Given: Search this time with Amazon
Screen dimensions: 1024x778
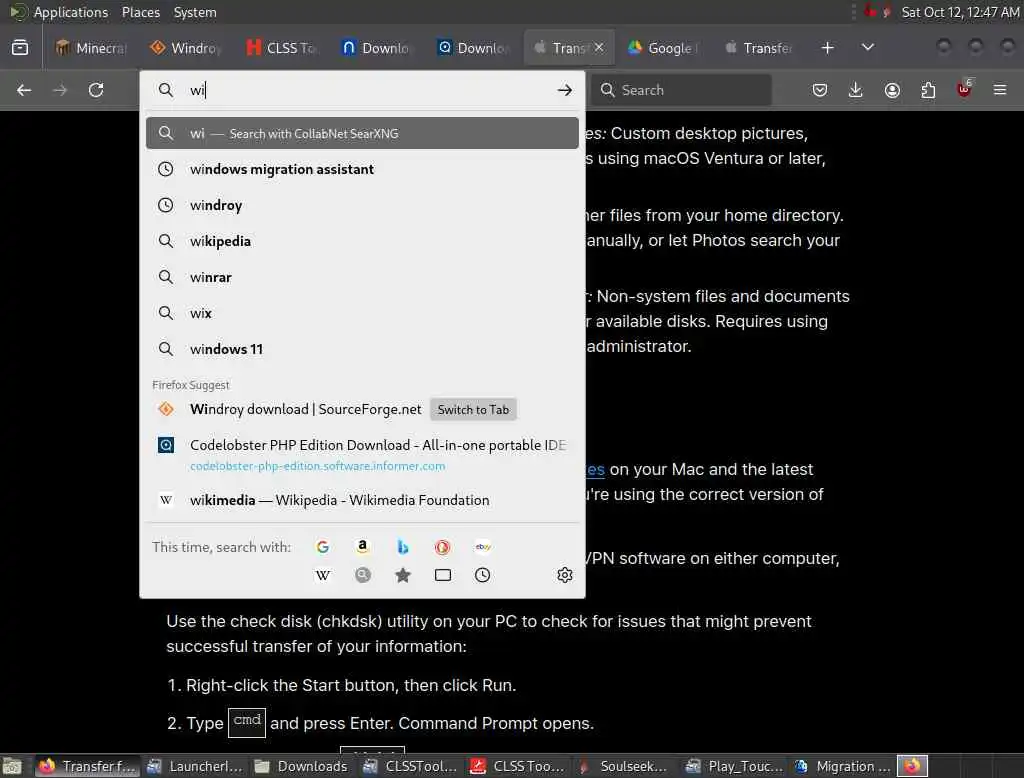Looking at the screenshot, I should pos(362,547).
